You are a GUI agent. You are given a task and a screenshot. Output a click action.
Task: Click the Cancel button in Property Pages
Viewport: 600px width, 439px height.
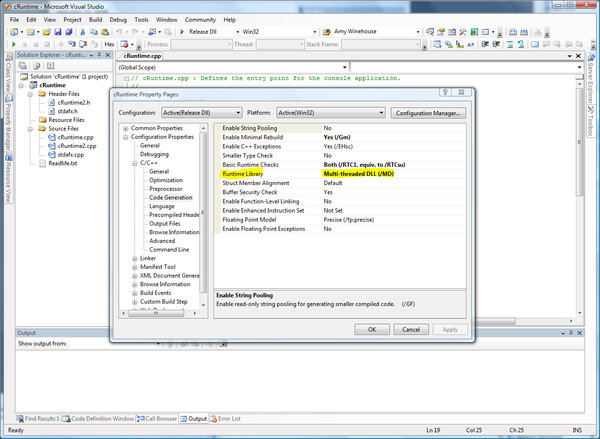[411, 330]
